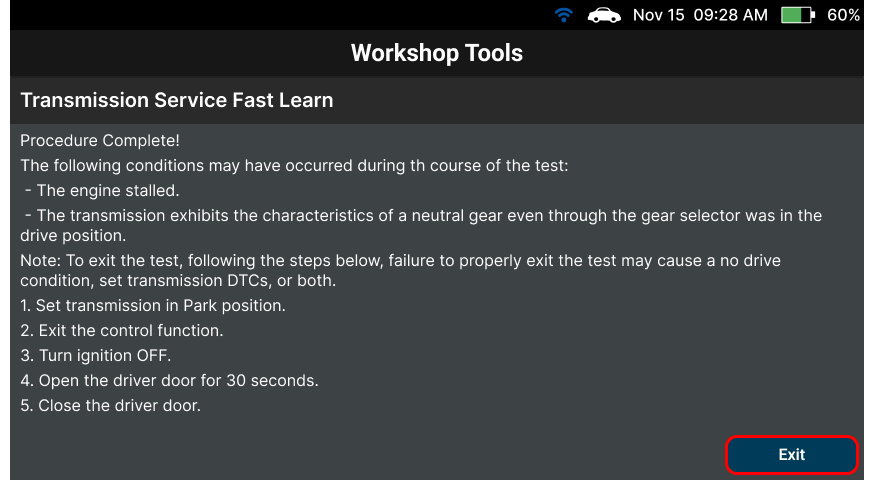Viewport: 874px width, 480px height.
Task: Tap the Exit button
Action: click(791, 454)
